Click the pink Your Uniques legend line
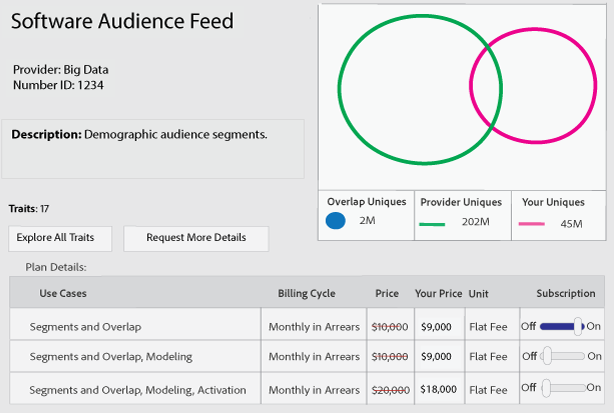This screenshot has width=614, height=413. pyautogui.click(x=532, y=224)
